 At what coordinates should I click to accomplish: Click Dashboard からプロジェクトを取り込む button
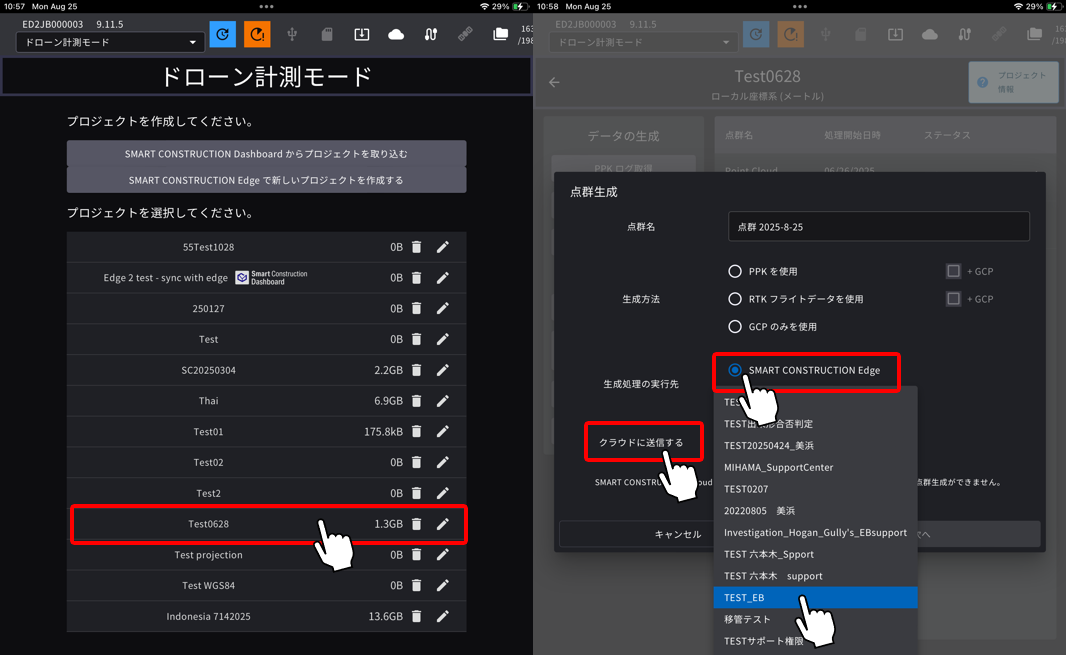266,154
